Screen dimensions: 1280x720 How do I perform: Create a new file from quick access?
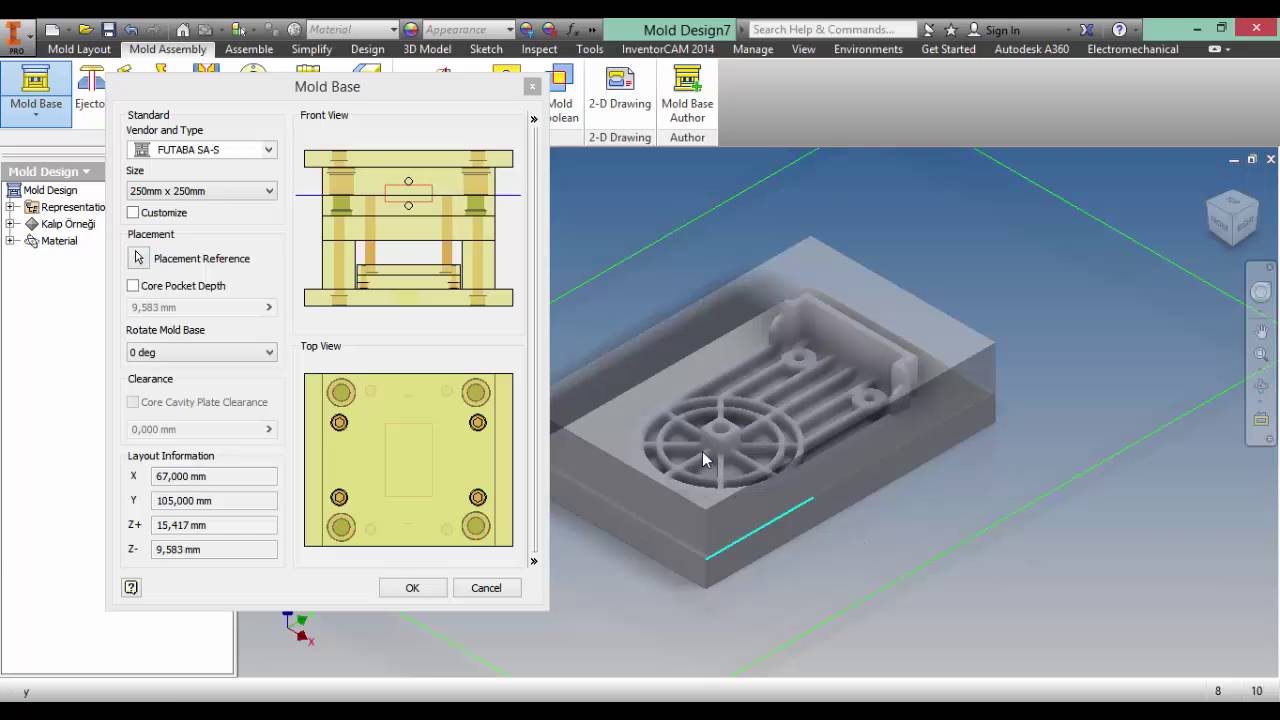tap(53, 30)
